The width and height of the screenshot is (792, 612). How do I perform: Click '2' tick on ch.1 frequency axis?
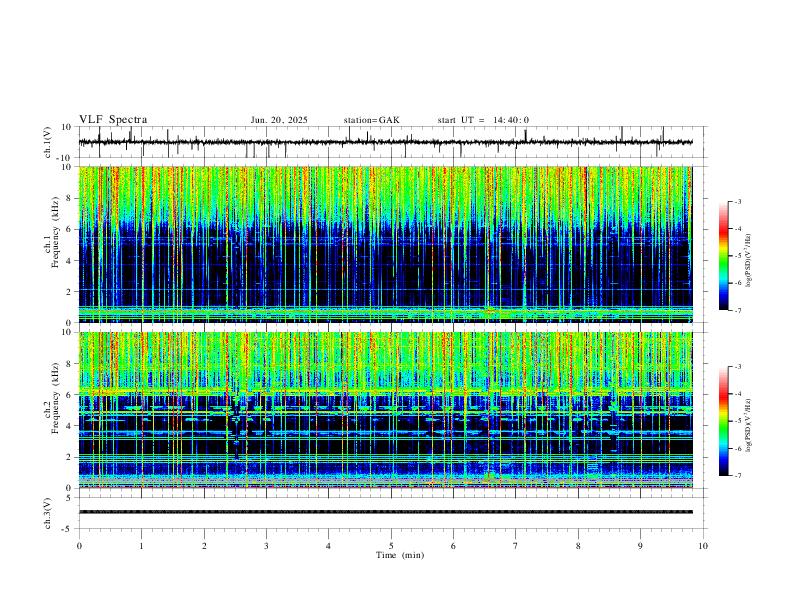point(70,292)
